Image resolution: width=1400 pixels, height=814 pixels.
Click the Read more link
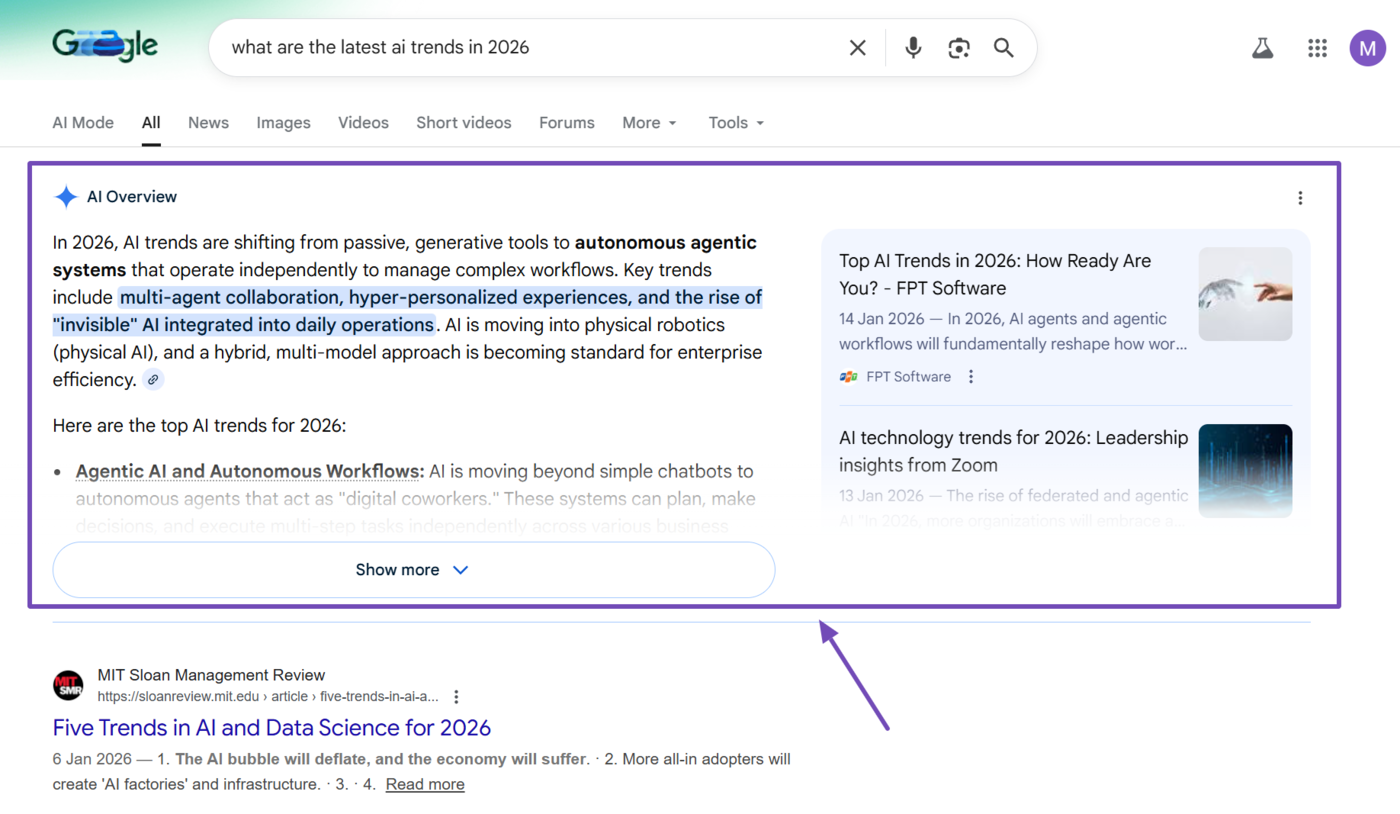click(425, 784)
